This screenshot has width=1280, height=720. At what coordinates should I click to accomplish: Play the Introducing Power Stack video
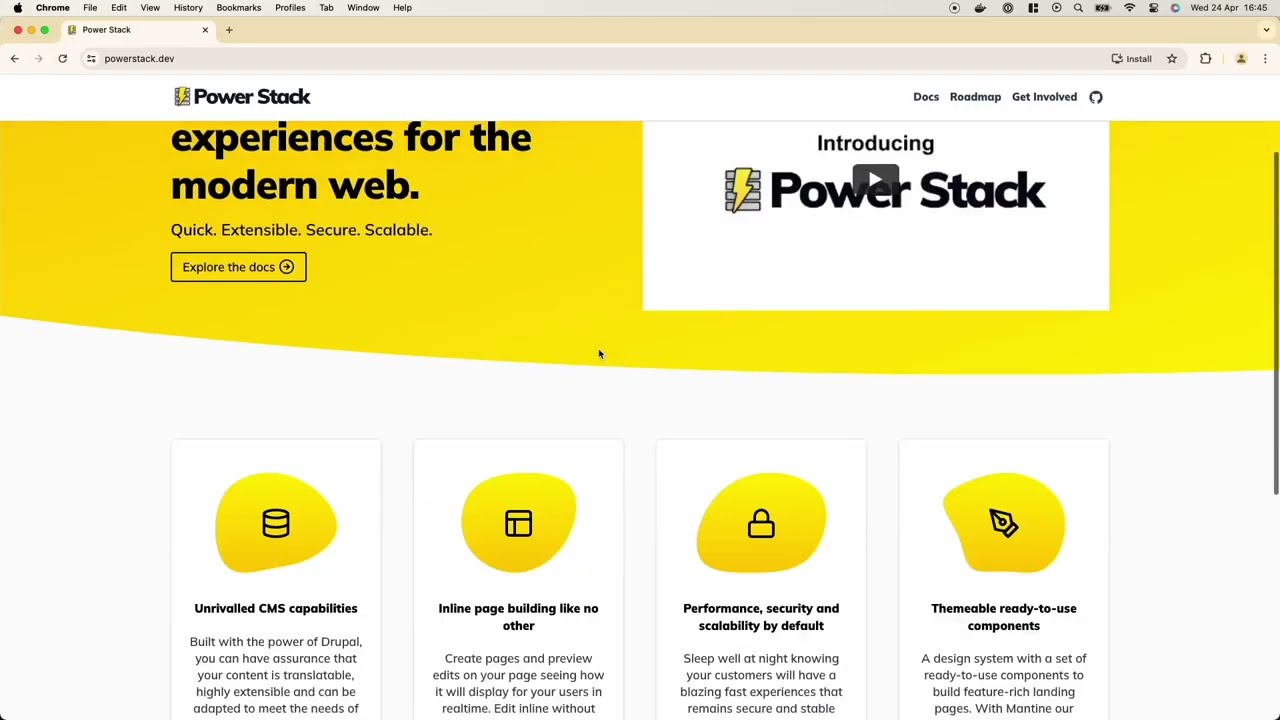click(875, 181)
